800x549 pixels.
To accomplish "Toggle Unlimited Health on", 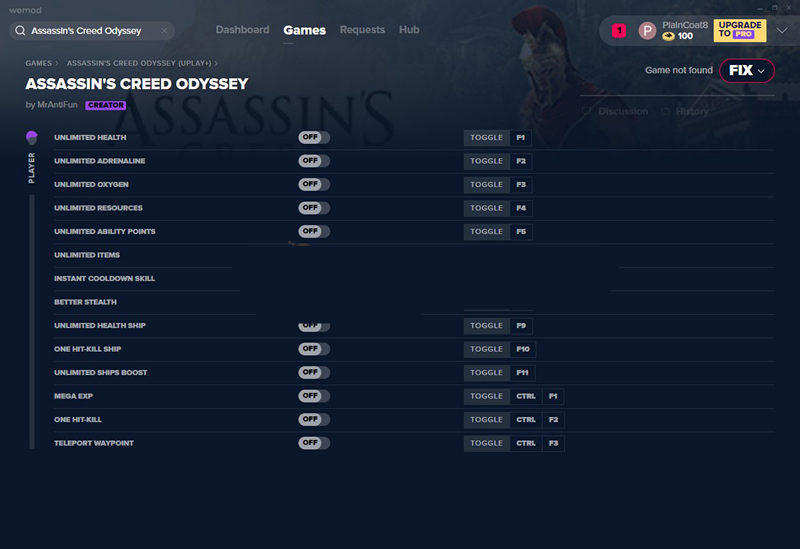I will [x=314, y=137].
